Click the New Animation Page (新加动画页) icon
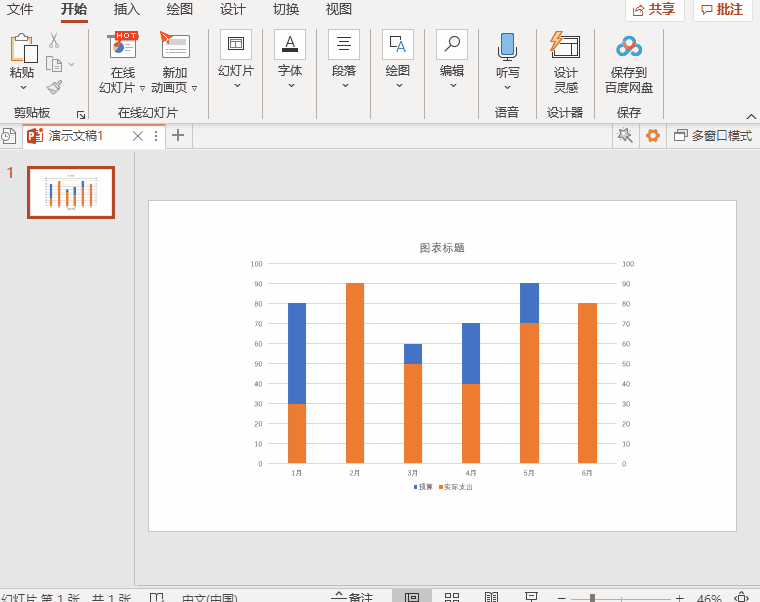This screenshot has height=602, width=760. [175, 47]
